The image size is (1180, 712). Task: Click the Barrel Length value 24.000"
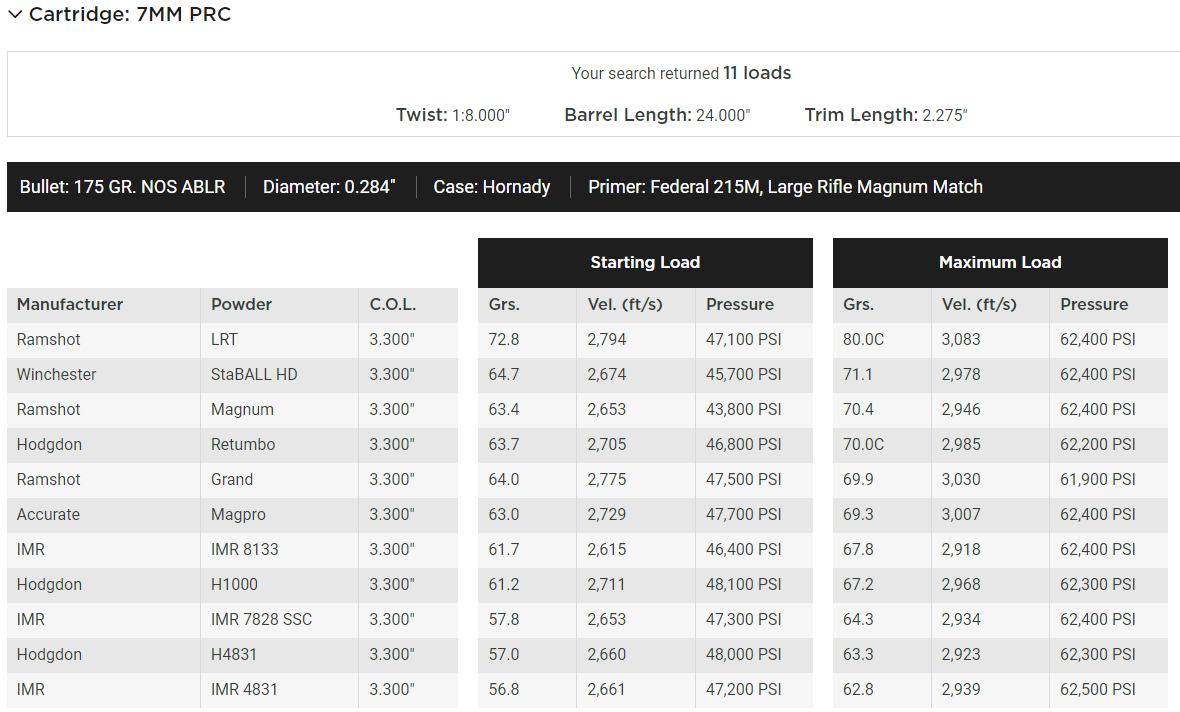pyautogui.click(x=723, y=115)
